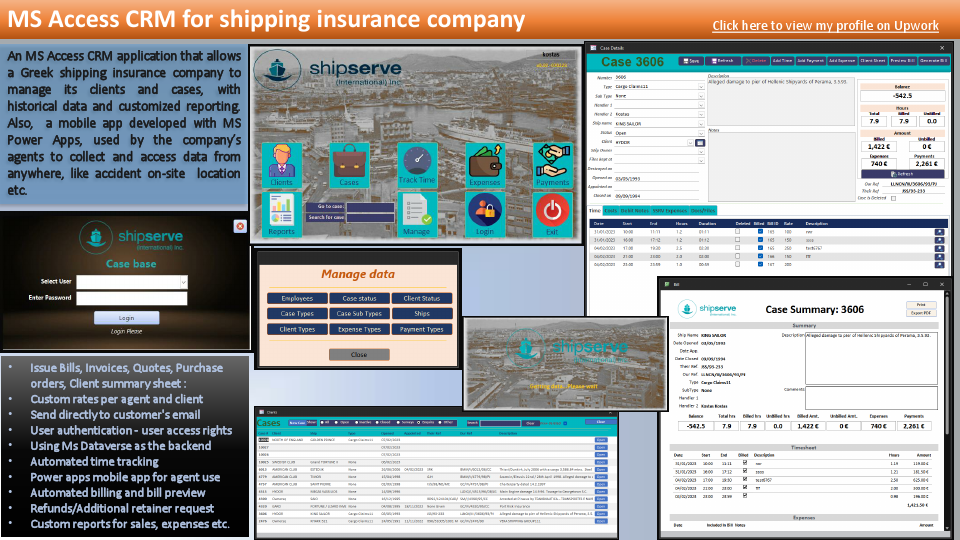Close the login dialog with red X
Image resolution: width=960 pixels, height=540 pixels.
[240, 227]
